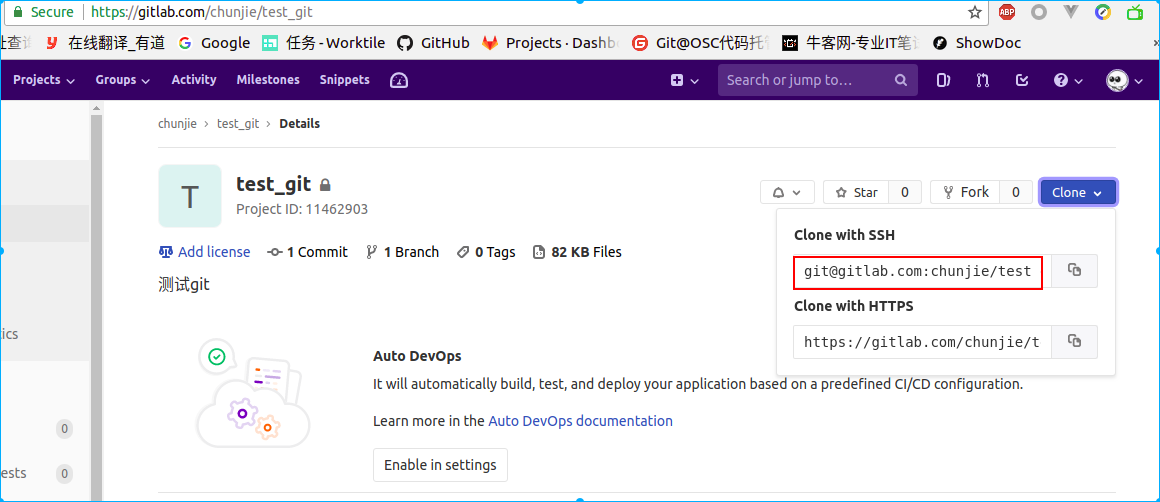Screen dimensions: 1160x502
Task: Click the Add license link
Action: point(204,252)
